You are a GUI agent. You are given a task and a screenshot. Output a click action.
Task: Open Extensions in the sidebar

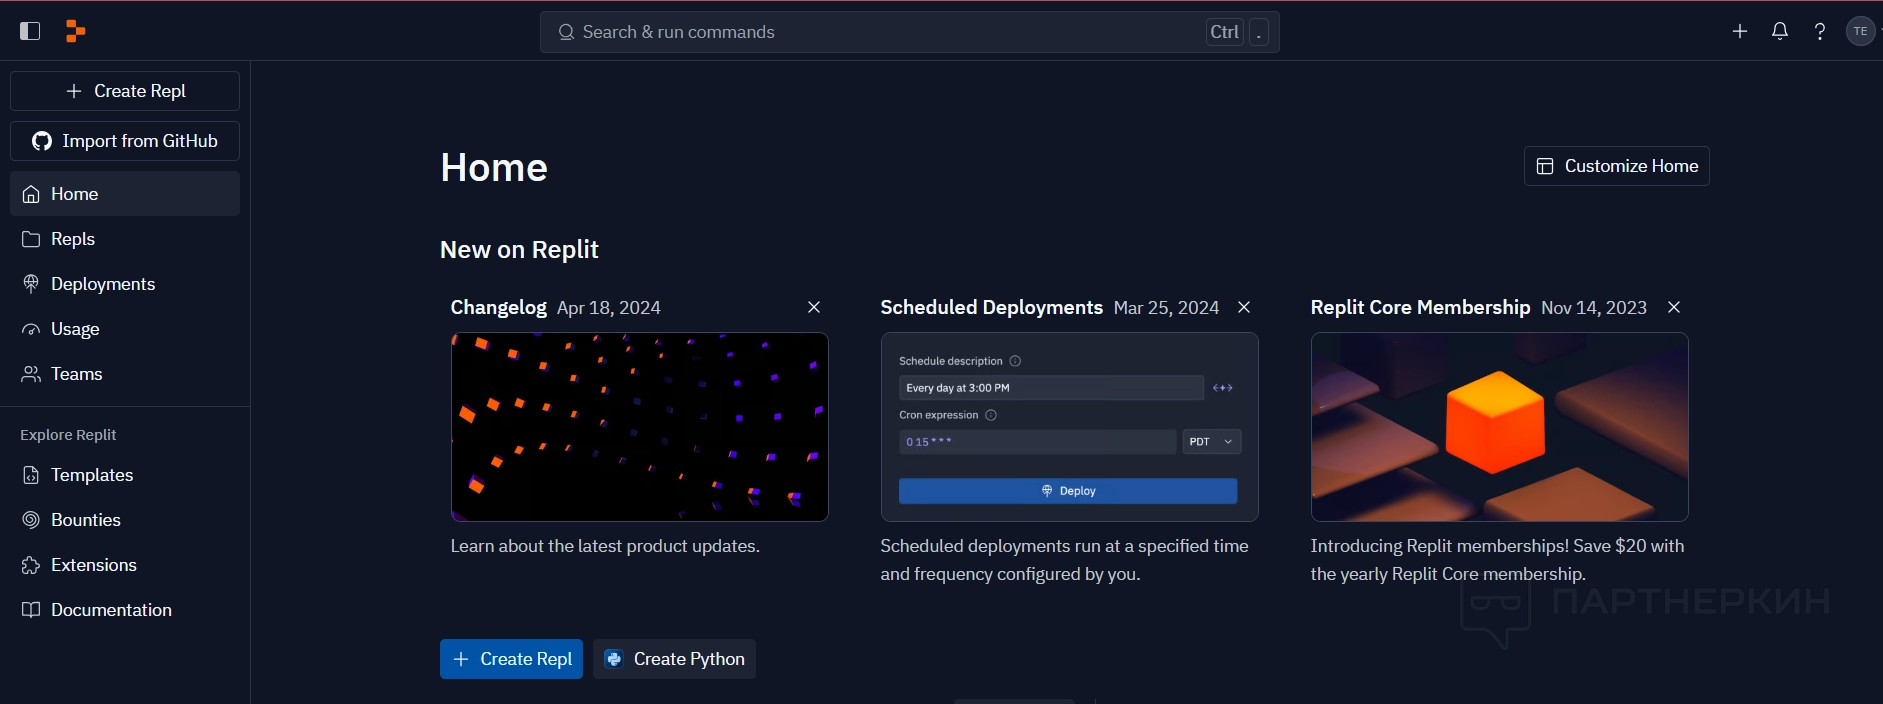[x=93, y=565]
